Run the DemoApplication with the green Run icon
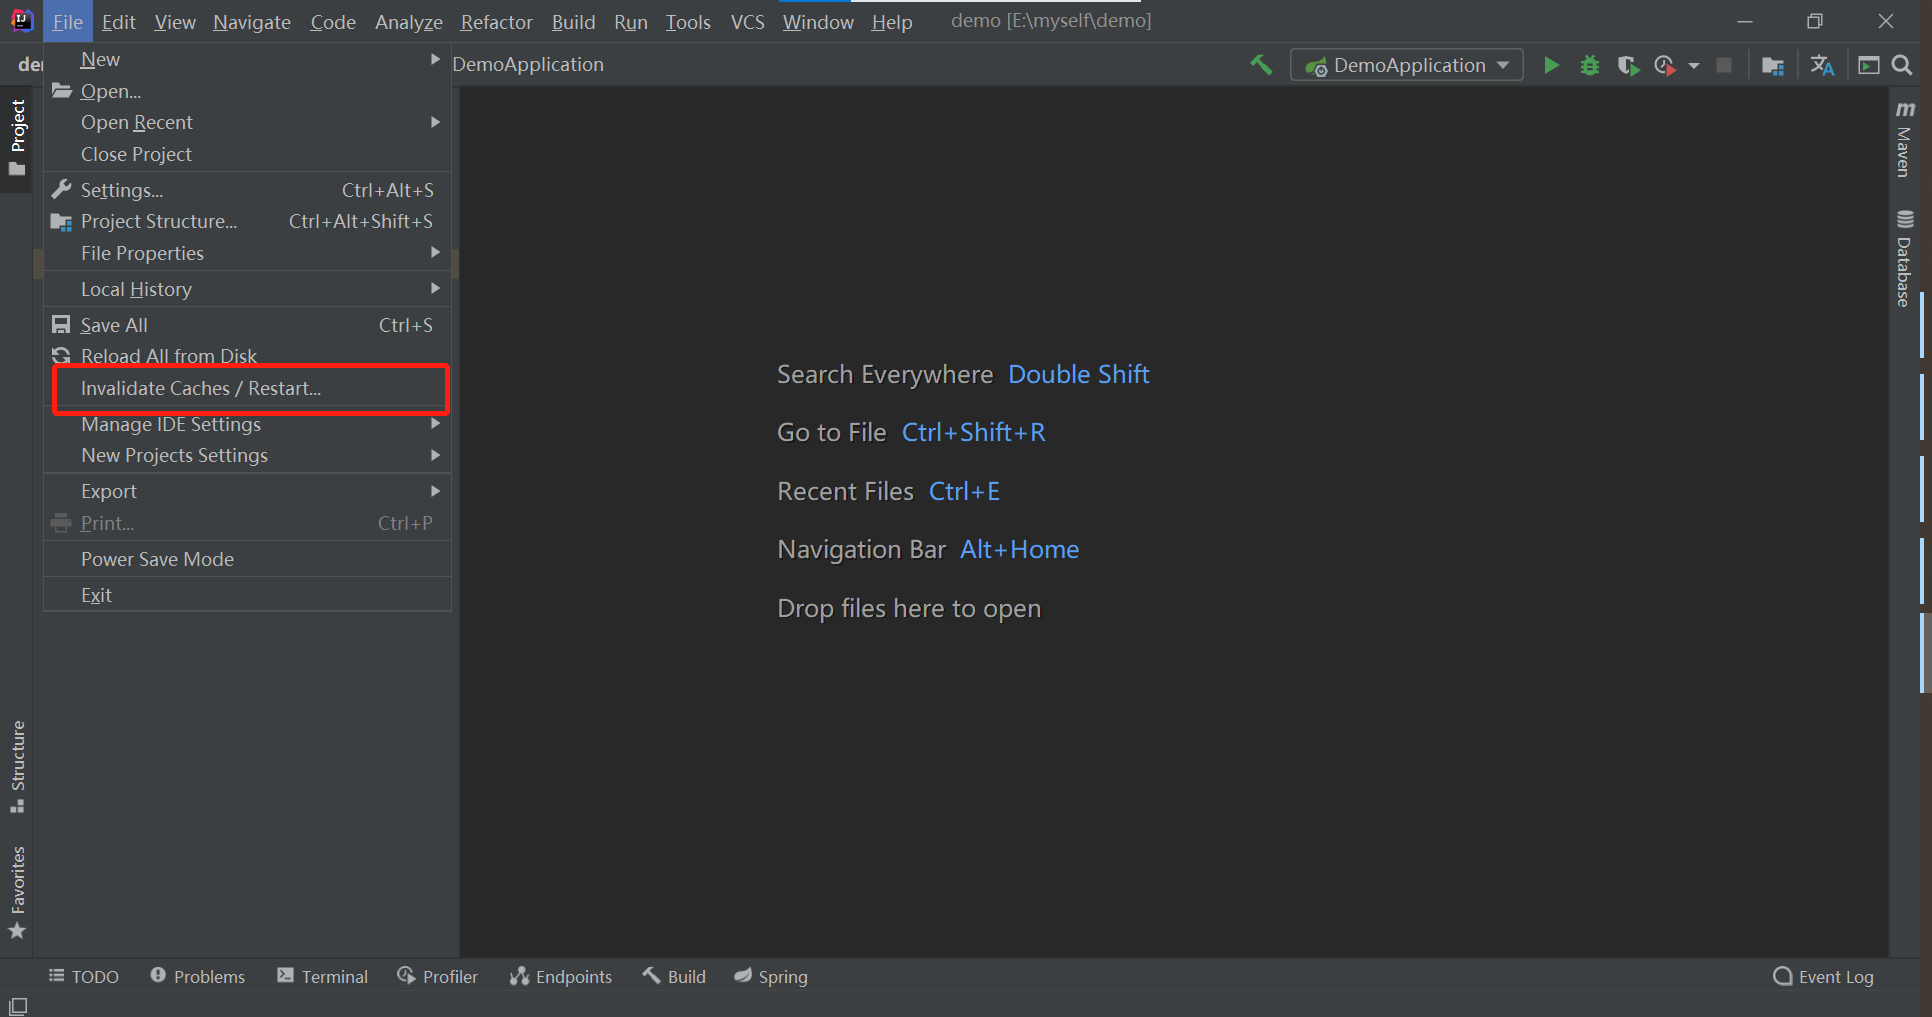Image resolution: width=1932 pixels, height=1017 pixels. 1551,64
